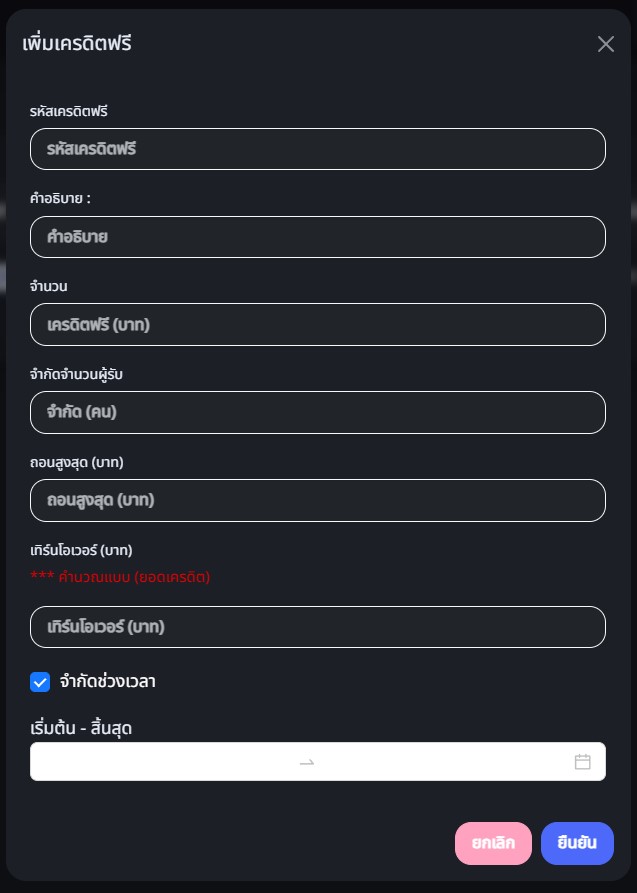Viewport: 637px width, 893px height.
Task: Focus the จำกัด (คน) recipient limit field
Action: 317,412
